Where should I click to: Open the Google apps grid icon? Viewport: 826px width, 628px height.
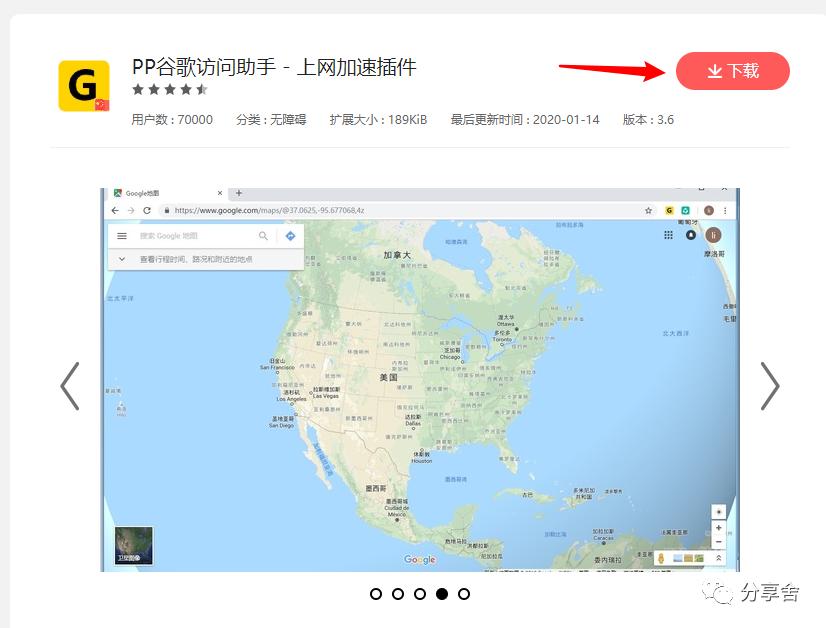click(668, 234)
